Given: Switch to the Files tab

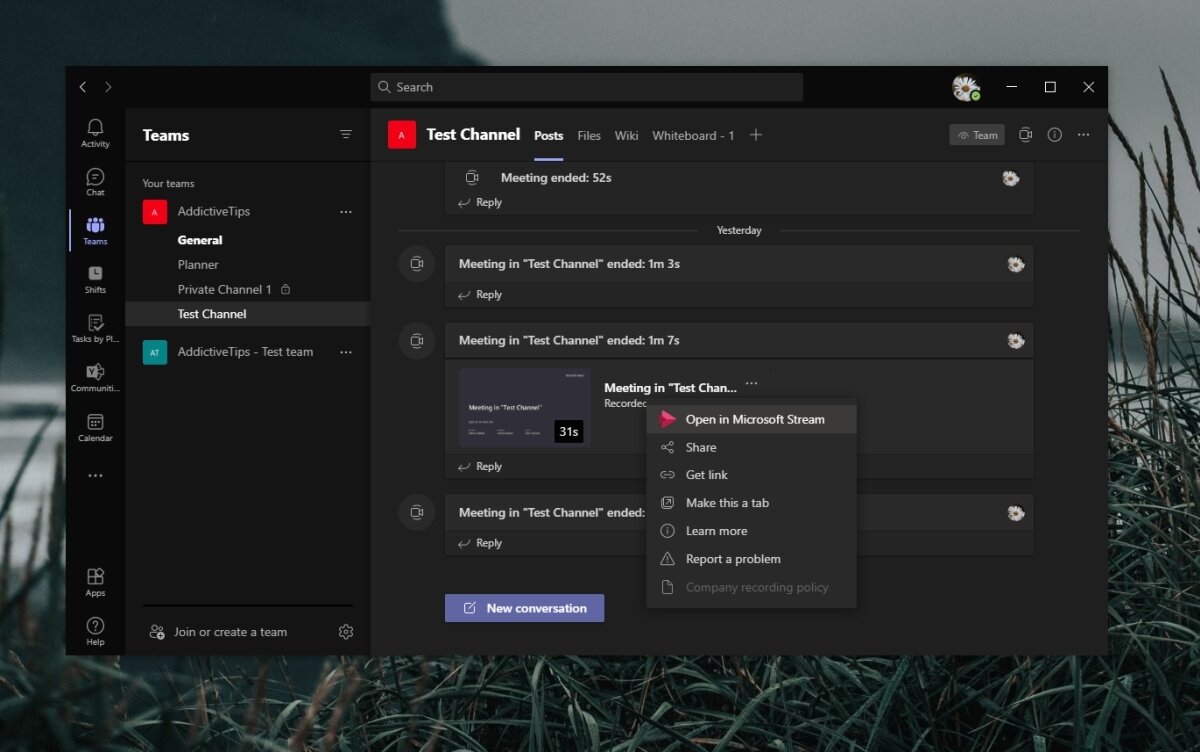Looking at the screenshot, I should point(589,136).
